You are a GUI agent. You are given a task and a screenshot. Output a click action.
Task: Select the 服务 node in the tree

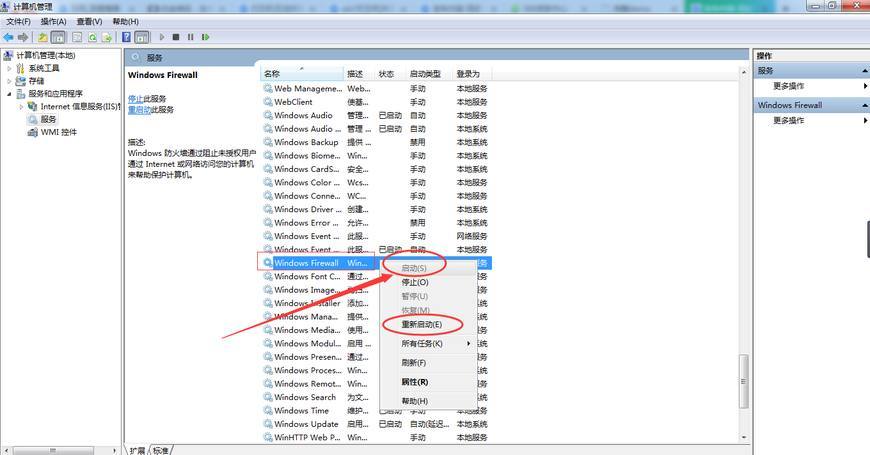pyautogui.click(x=42, y=119)
